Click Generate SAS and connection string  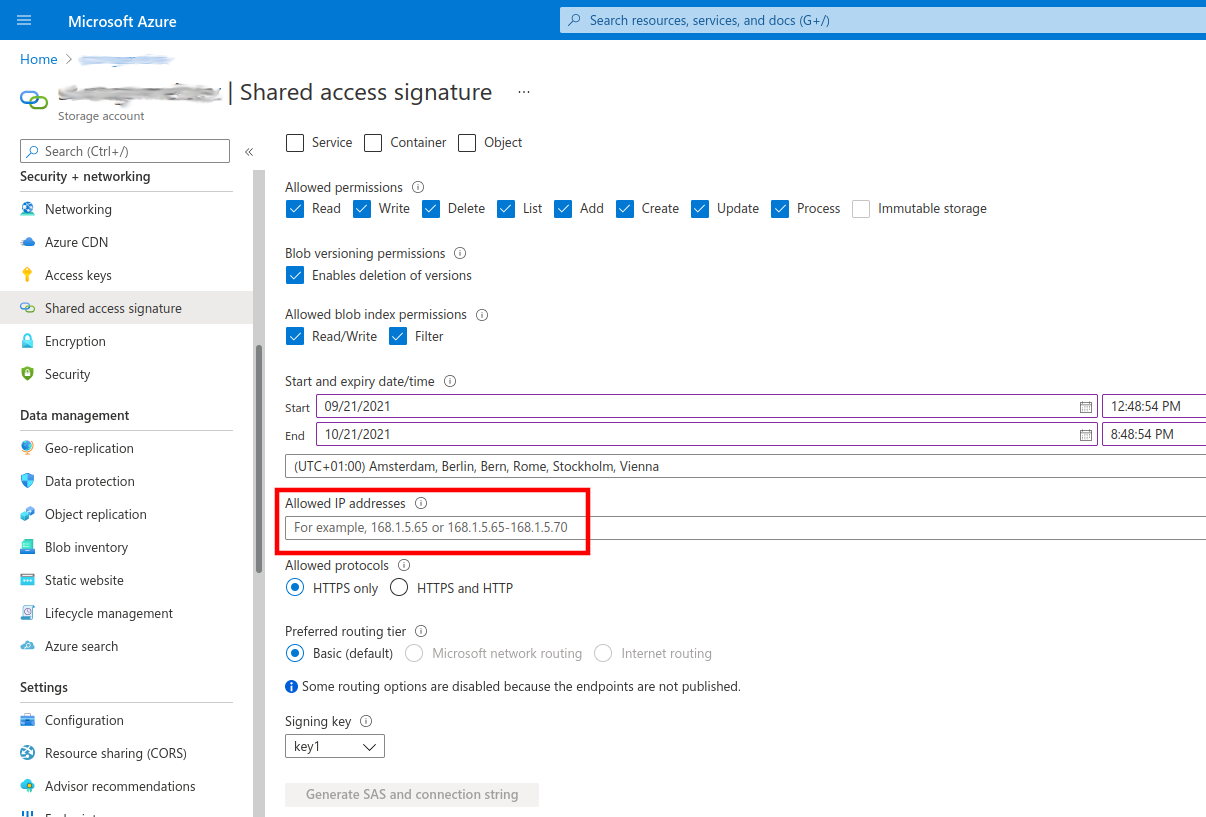pos(411,794)
